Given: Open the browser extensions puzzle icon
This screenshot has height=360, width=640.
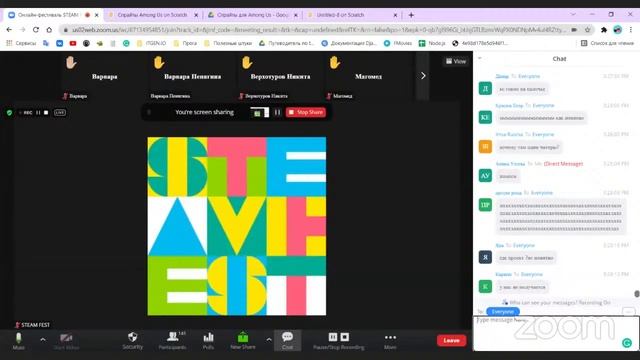Looking at the screenshot, I should [604, 30].
